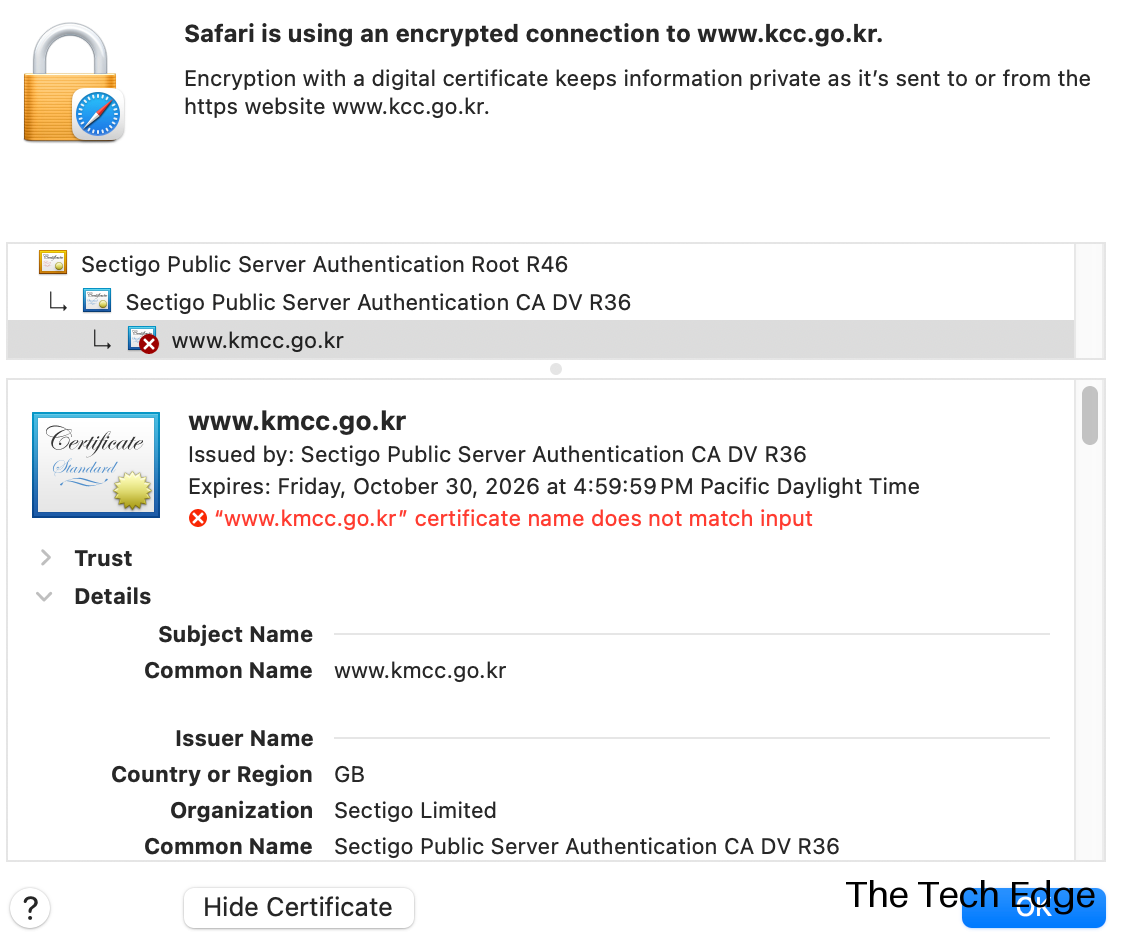1136x946 pixels.
Task: Select Sectigo Public Server Authentication Root R46
Action: [x=324, y=265]
